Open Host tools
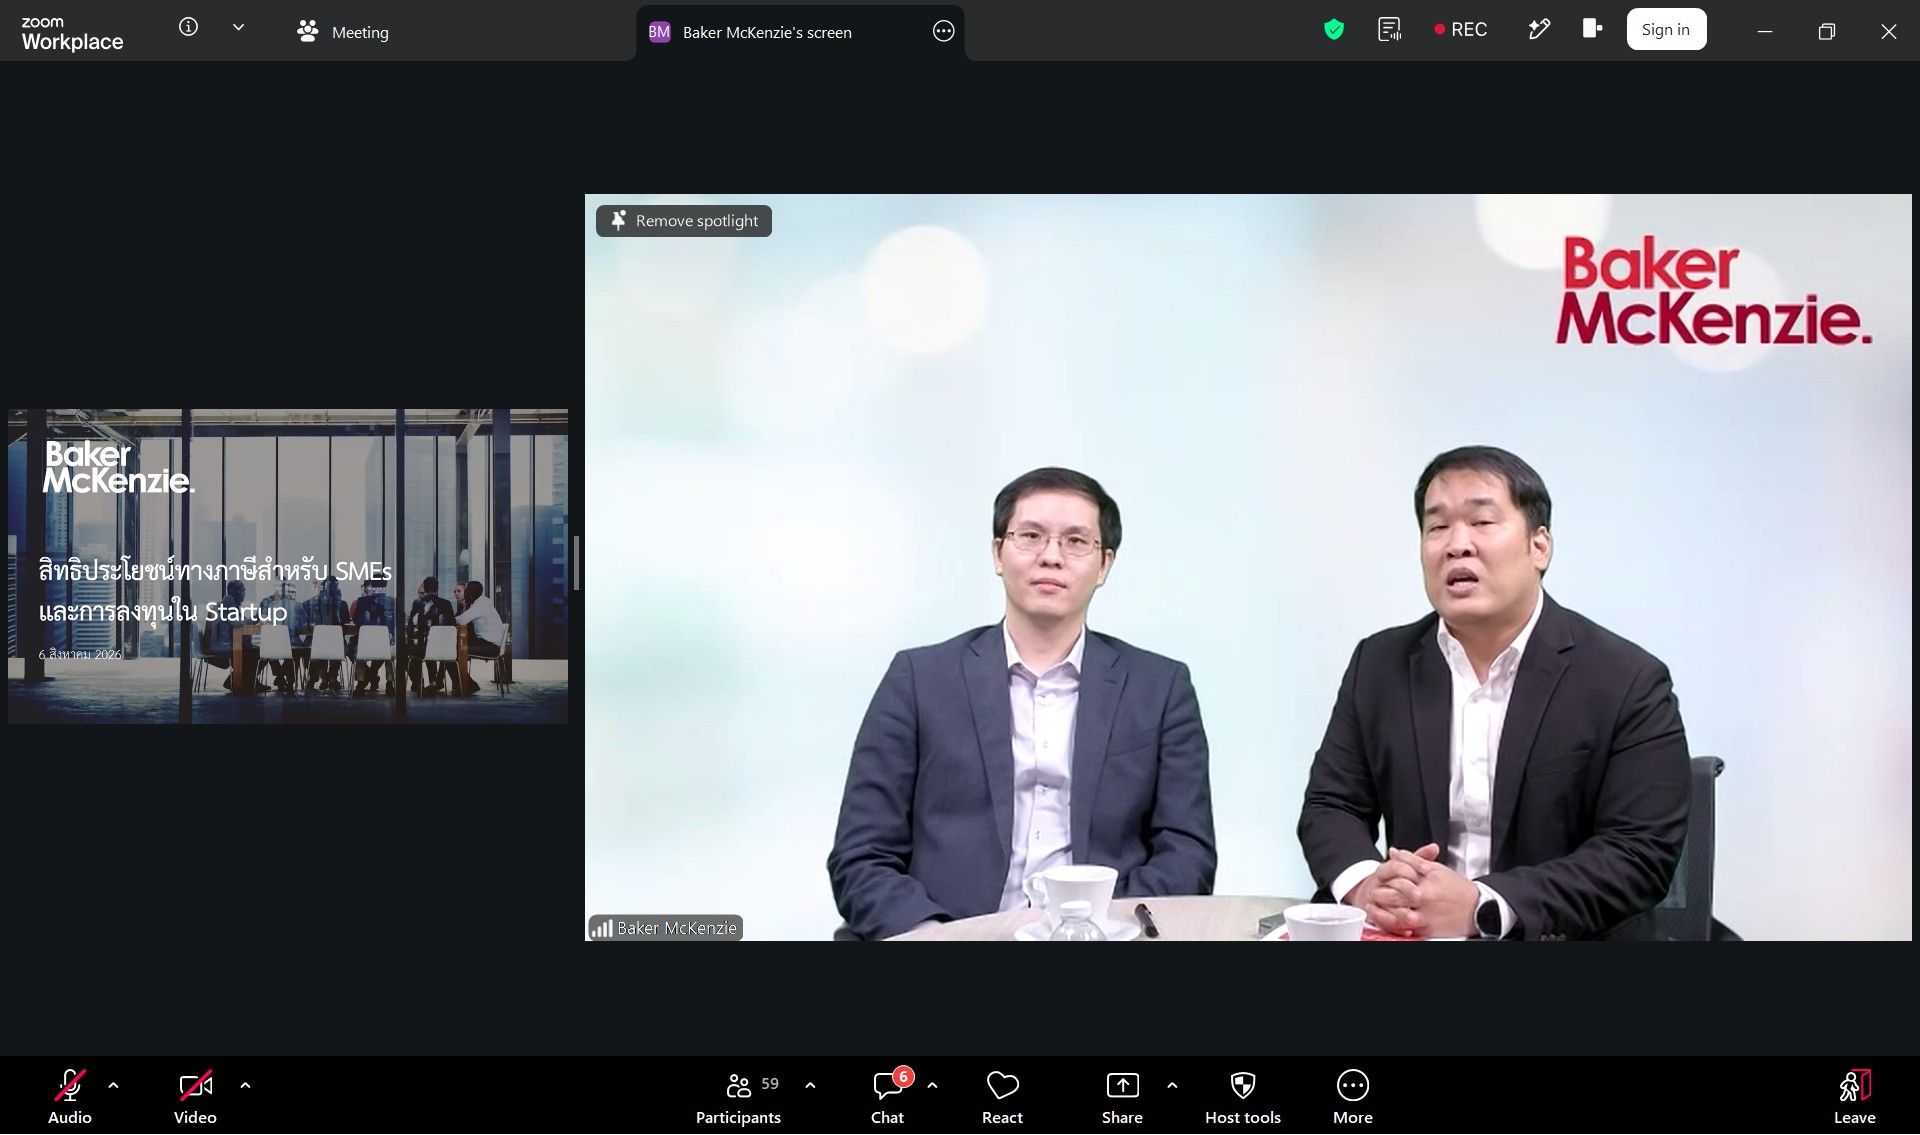This screenshot has height=1135, width=1920. 1243,1096
